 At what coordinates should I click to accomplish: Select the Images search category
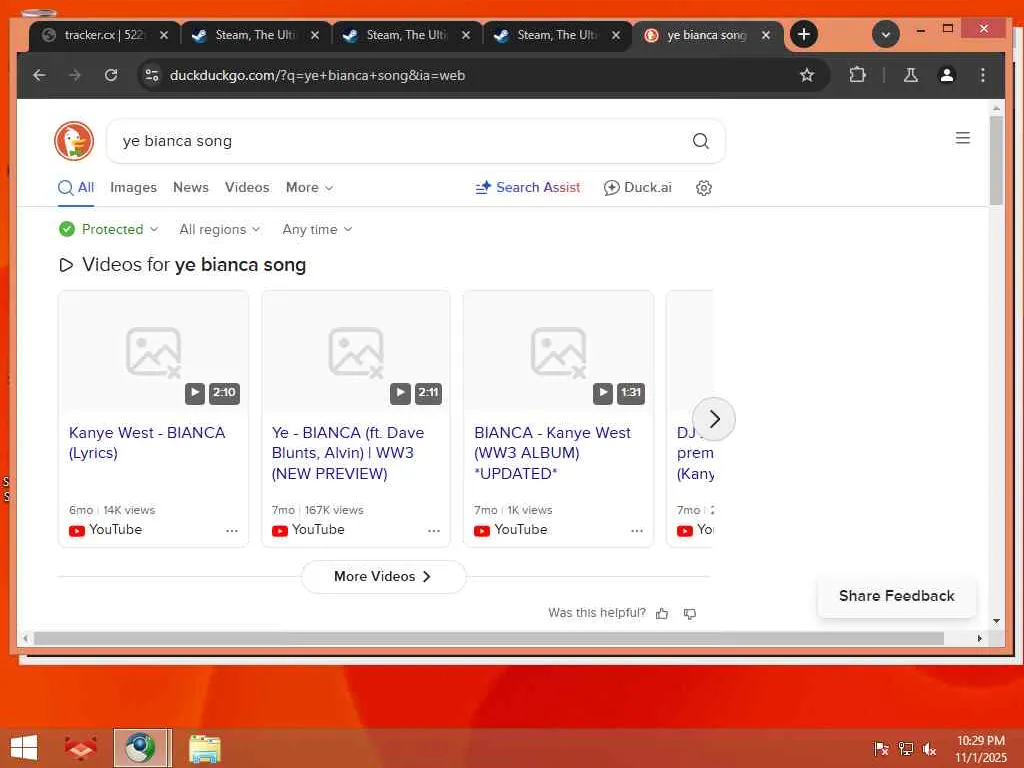pyautogui.click(x=133, y=187)
